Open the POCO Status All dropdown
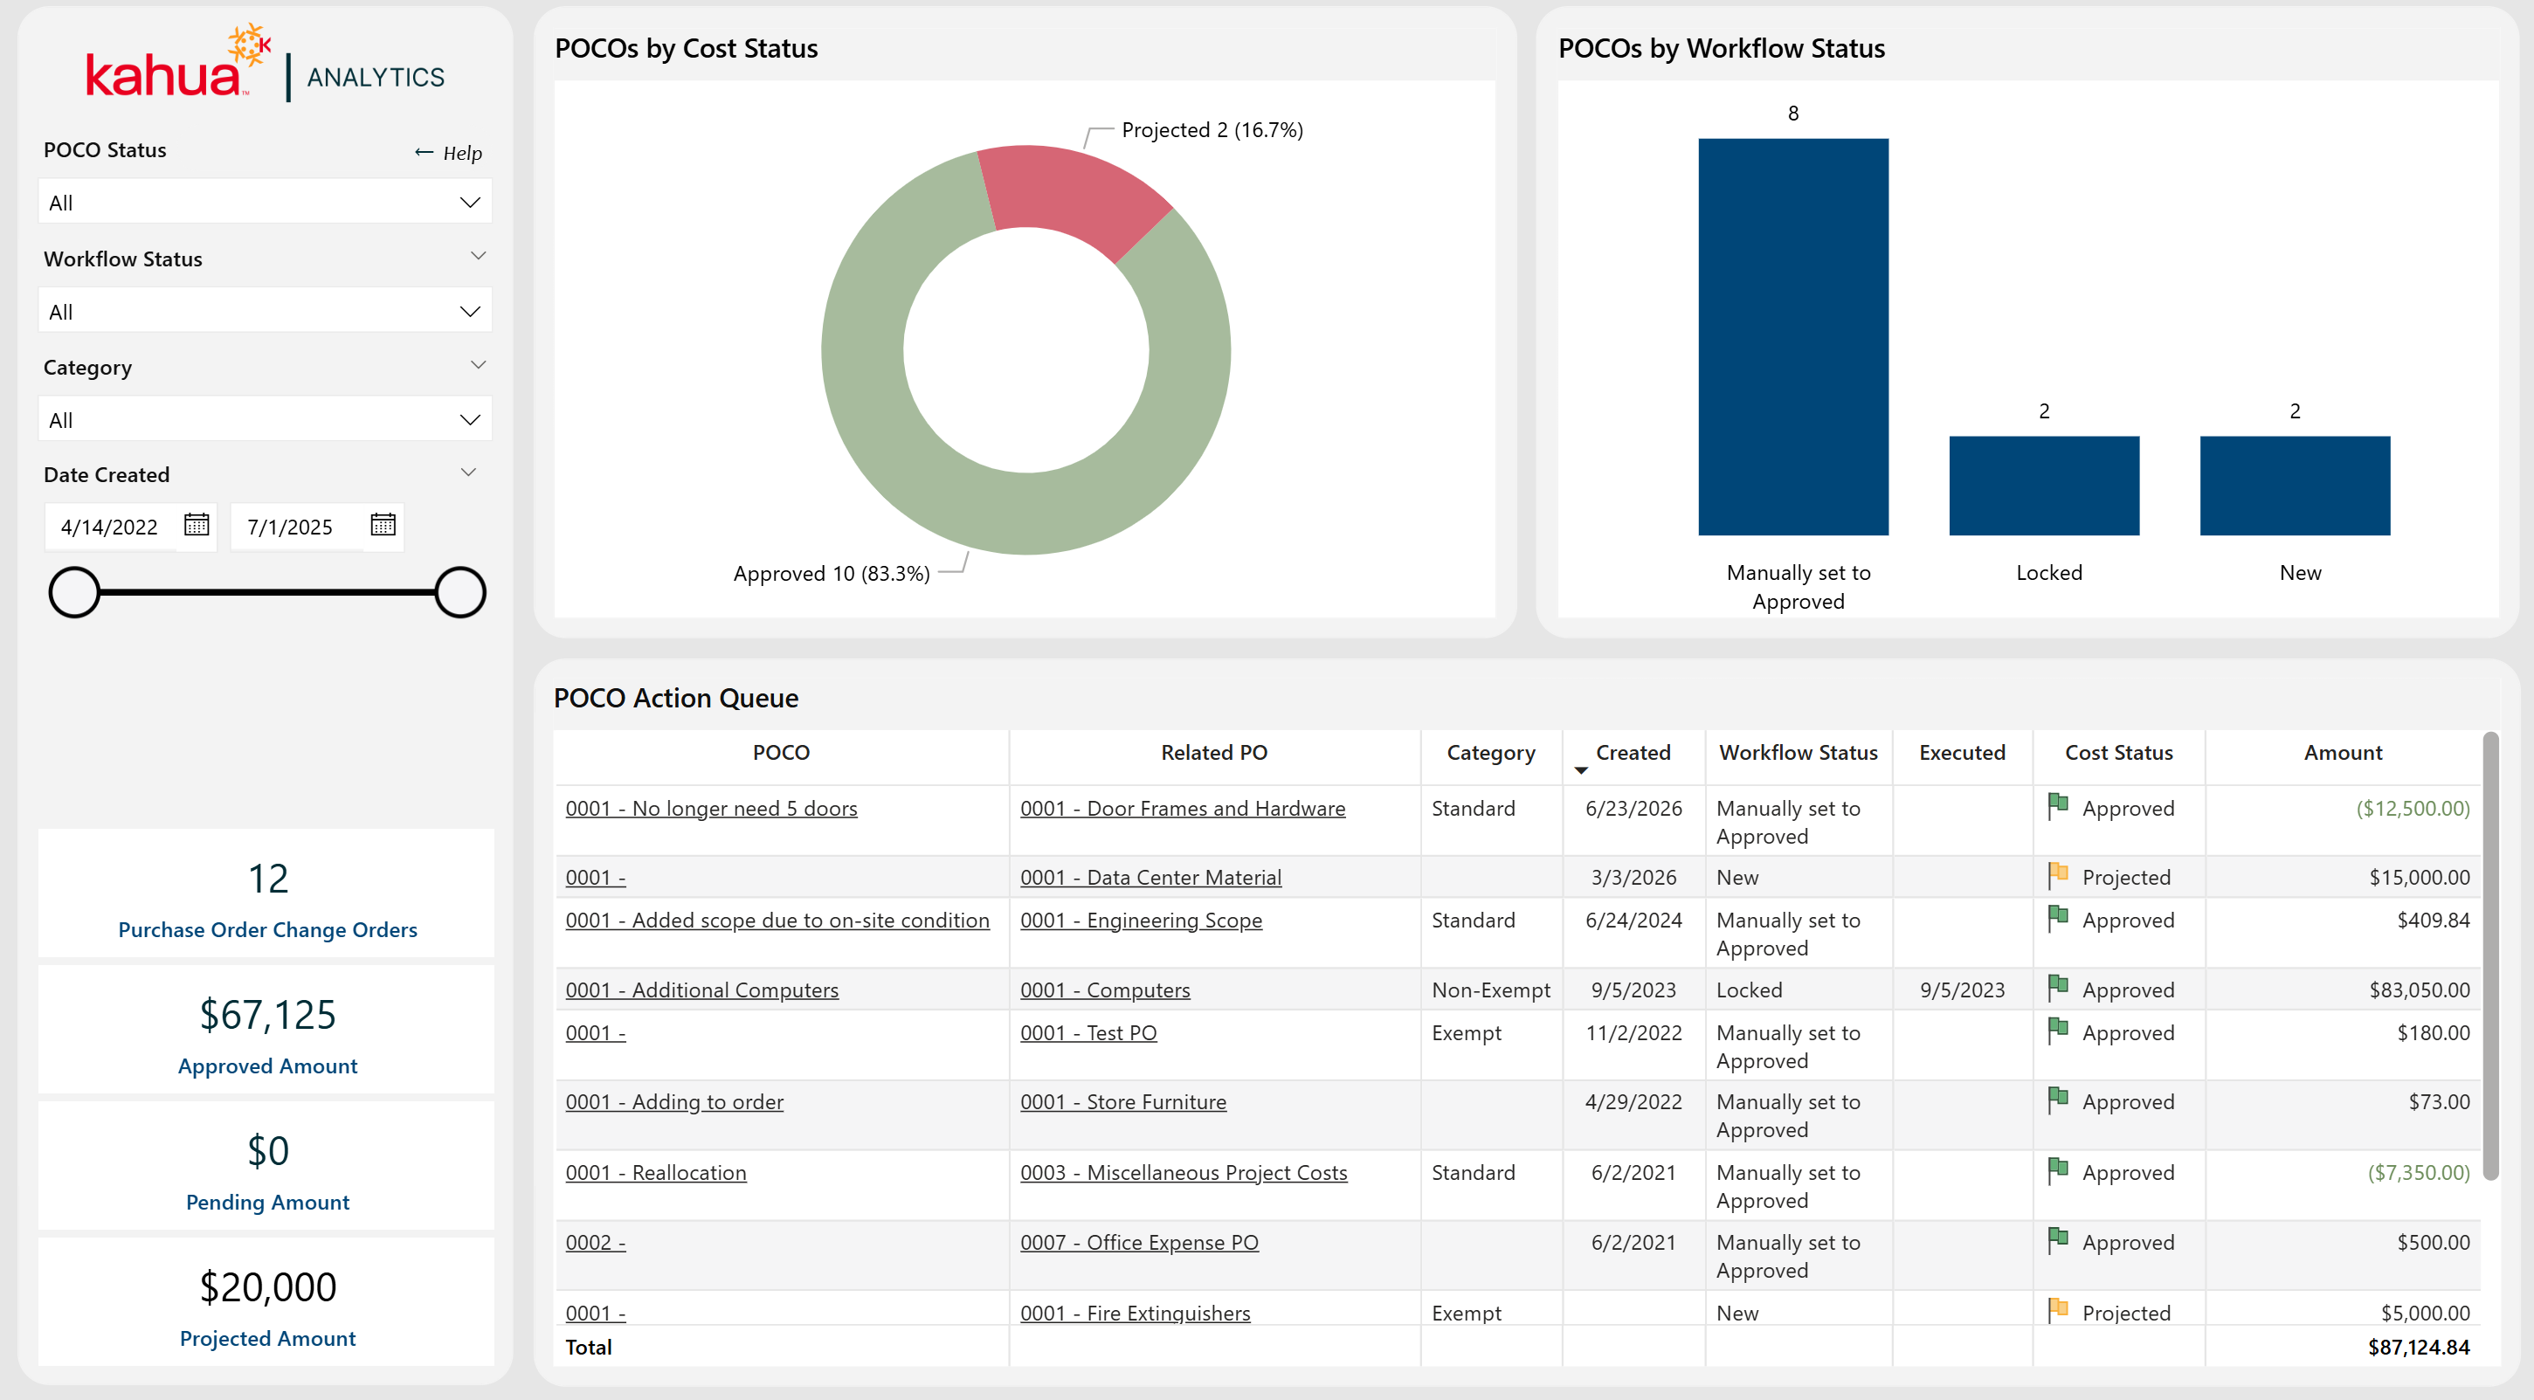The width and height of the screenshot is (2534, 1400). (265, 202)
